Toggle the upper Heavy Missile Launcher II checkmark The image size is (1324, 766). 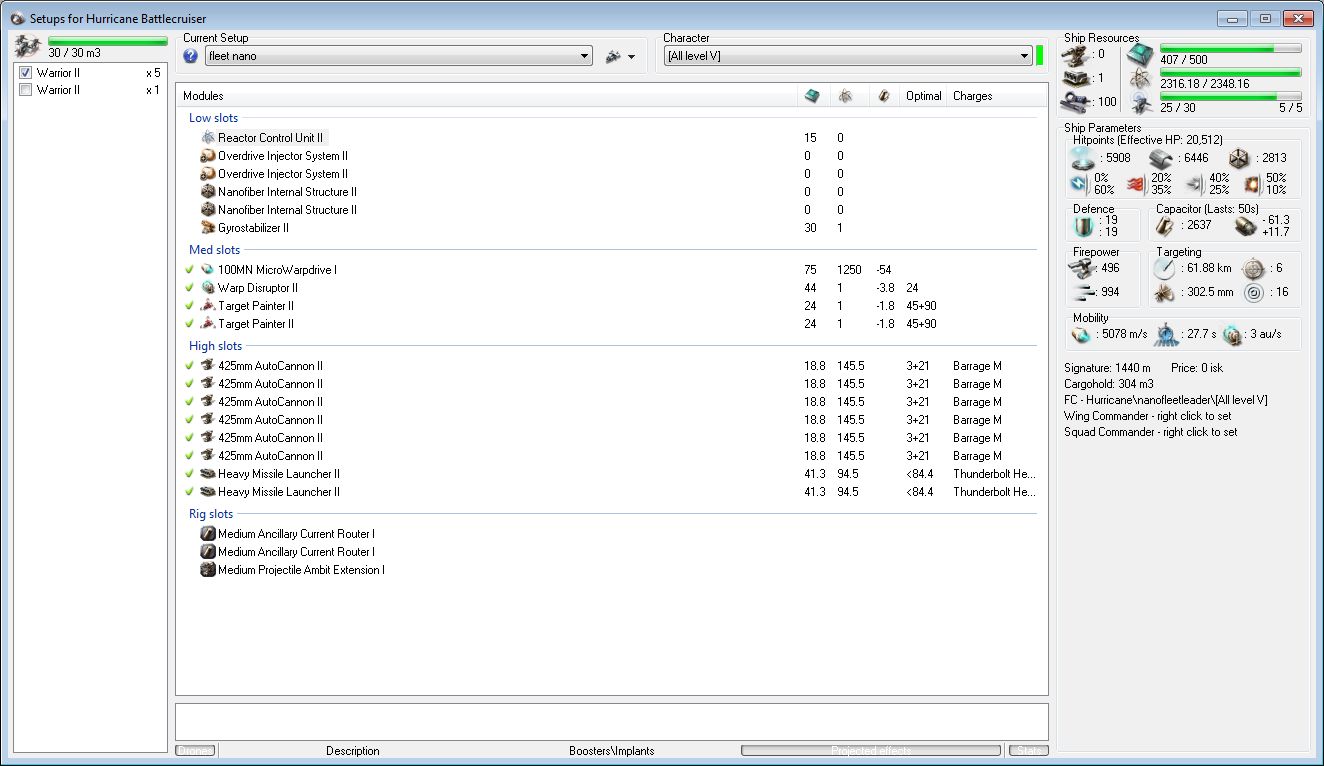tap(189, 474)
